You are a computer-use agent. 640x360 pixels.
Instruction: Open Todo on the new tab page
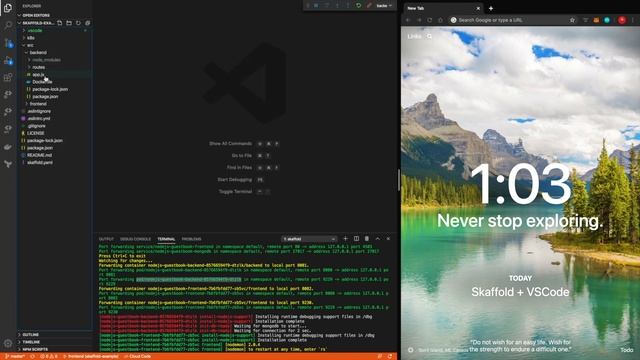627,350
